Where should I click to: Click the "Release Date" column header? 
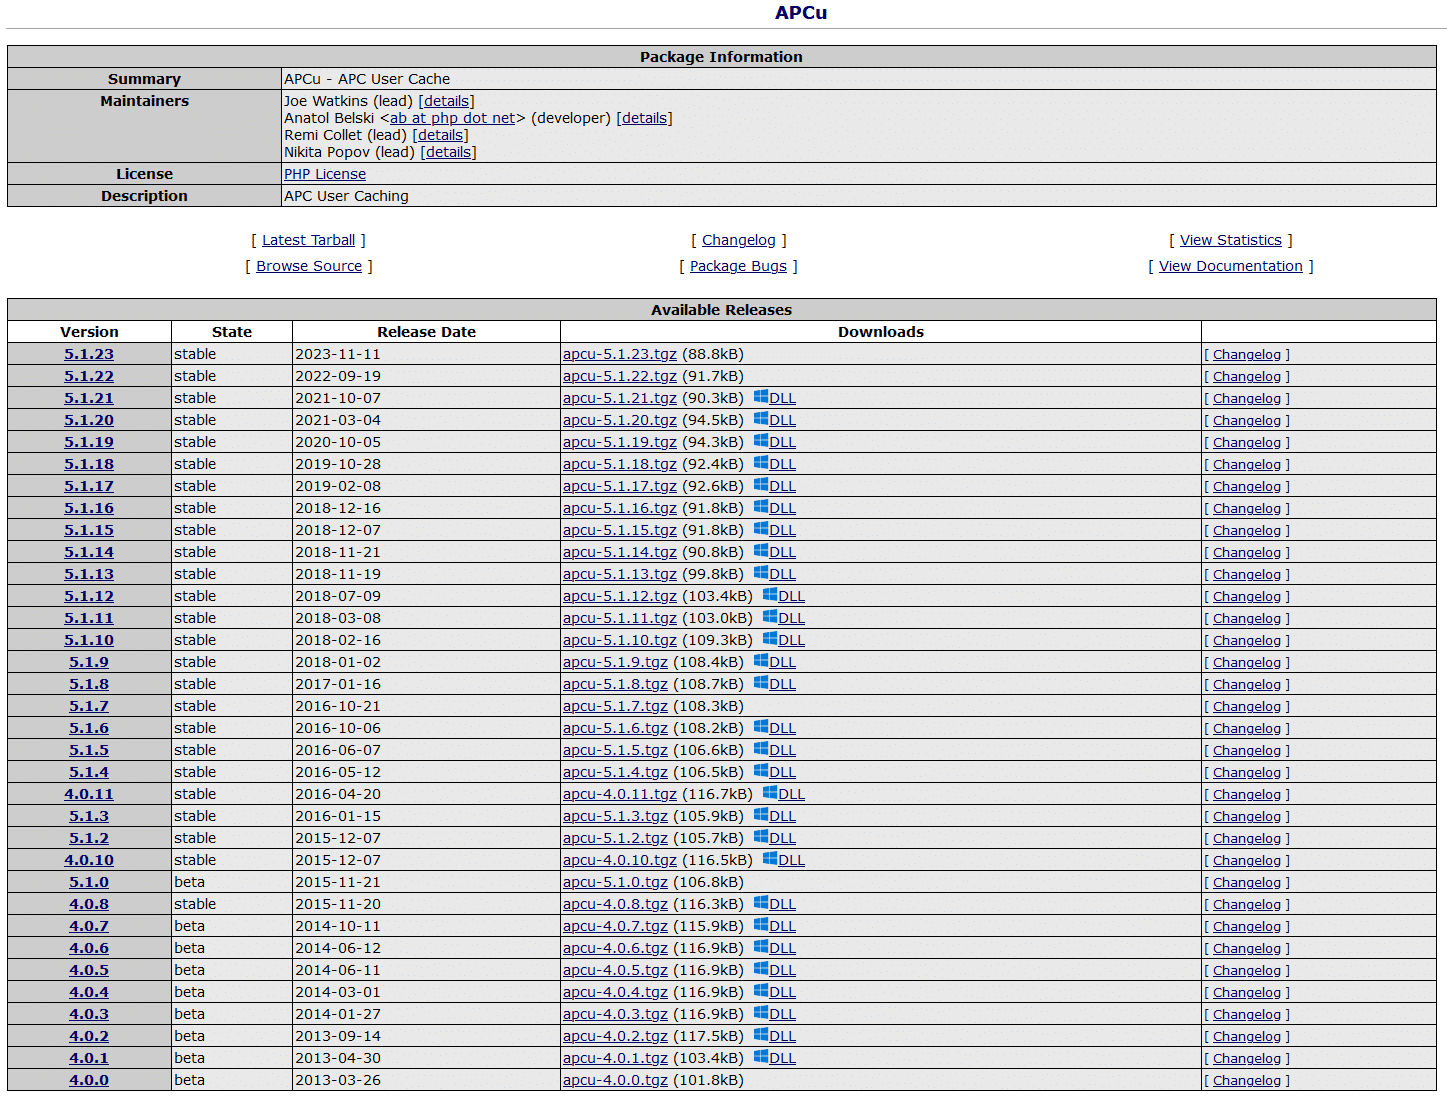tap(426, 332)
